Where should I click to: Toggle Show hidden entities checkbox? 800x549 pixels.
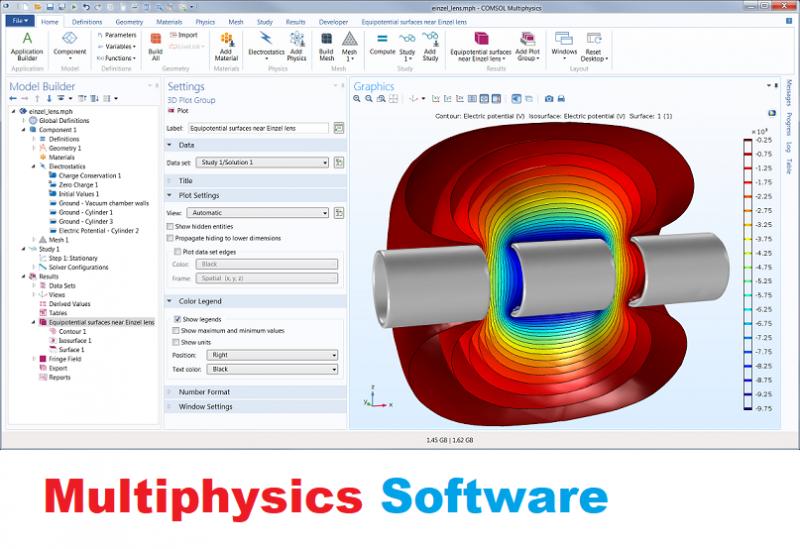(170, 227)
